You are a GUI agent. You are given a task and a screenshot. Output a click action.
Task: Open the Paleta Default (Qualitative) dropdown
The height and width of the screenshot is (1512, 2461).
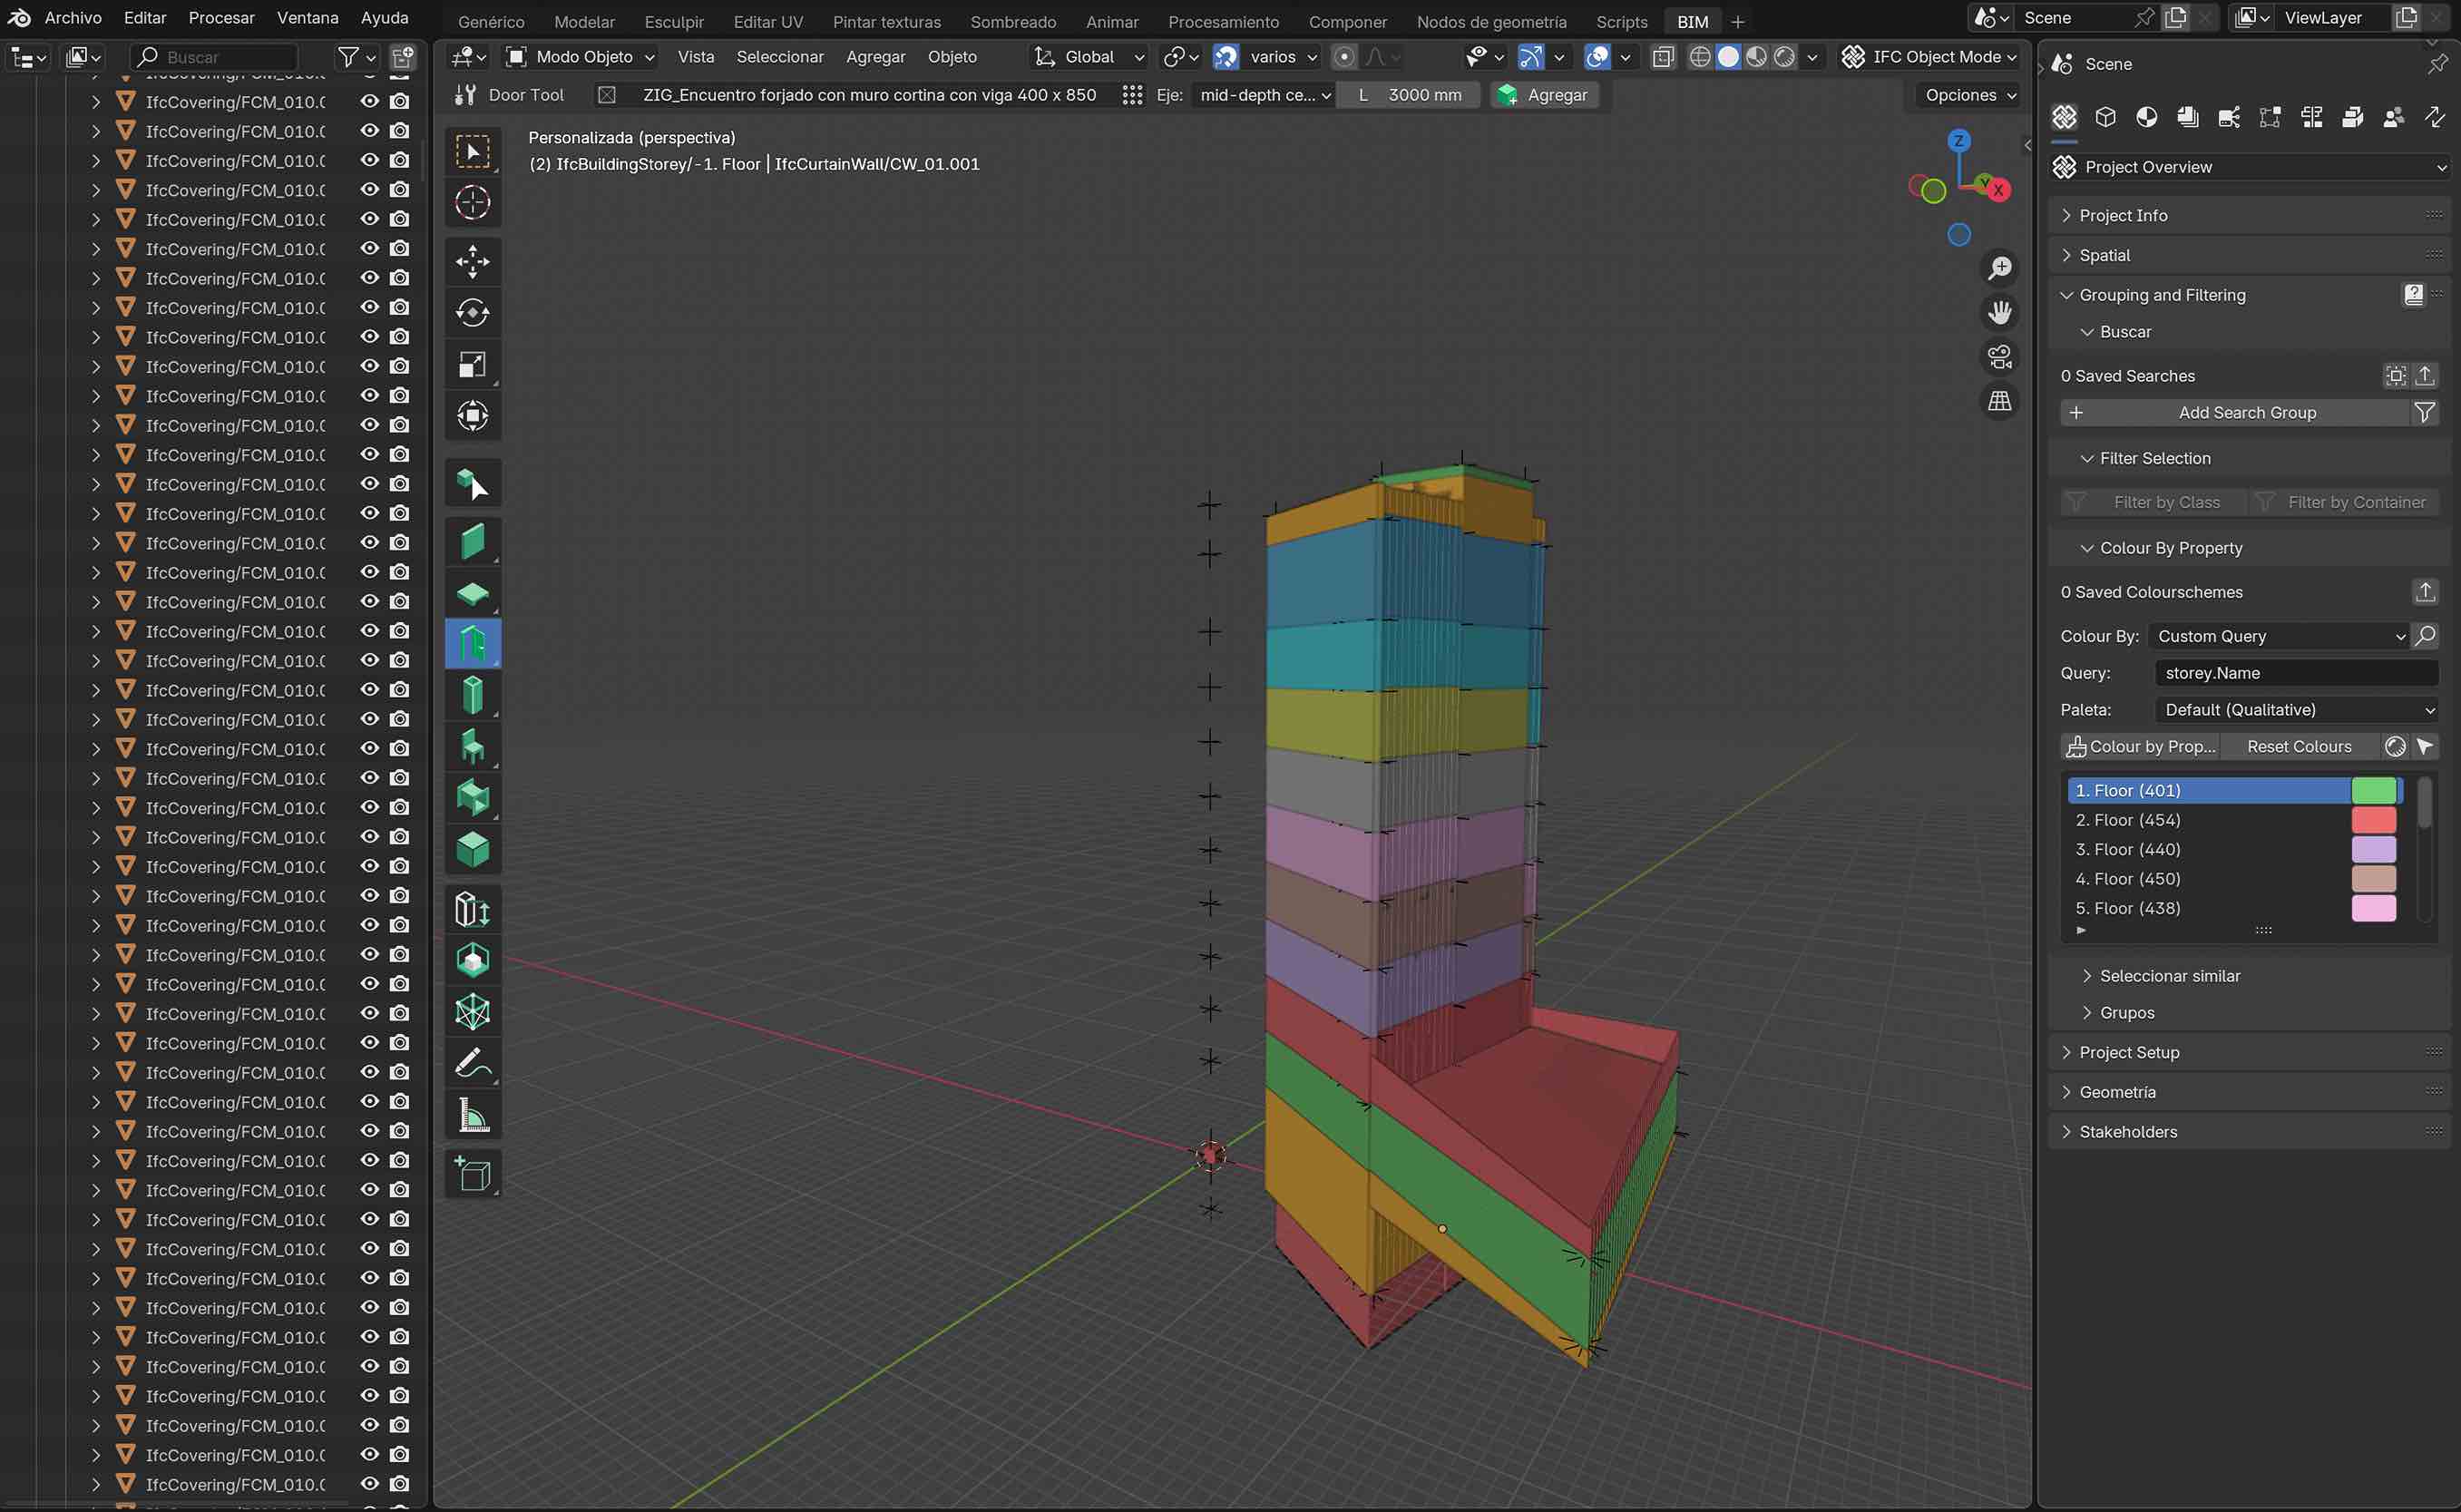click(2296, 710)
